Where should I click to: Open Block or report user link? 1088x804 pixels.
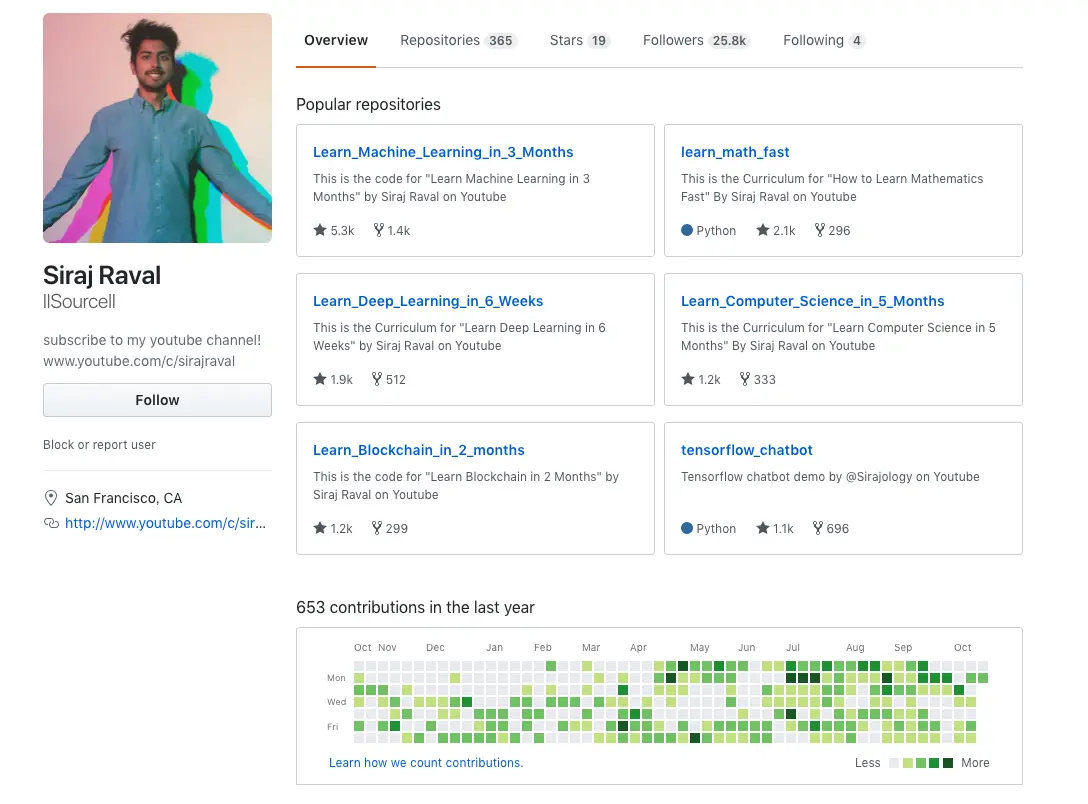[x=99, y=445]
